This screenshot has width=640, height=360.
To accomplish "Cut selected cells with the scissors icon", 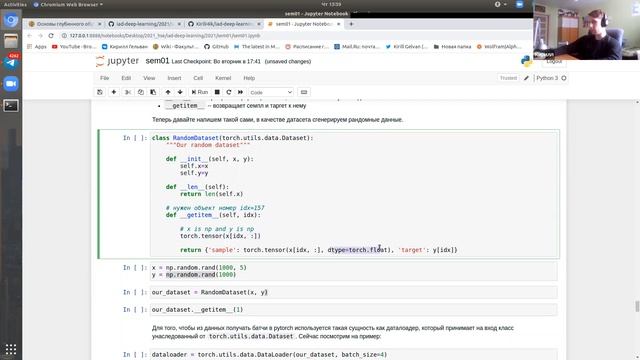I will [x=128, y=92].
